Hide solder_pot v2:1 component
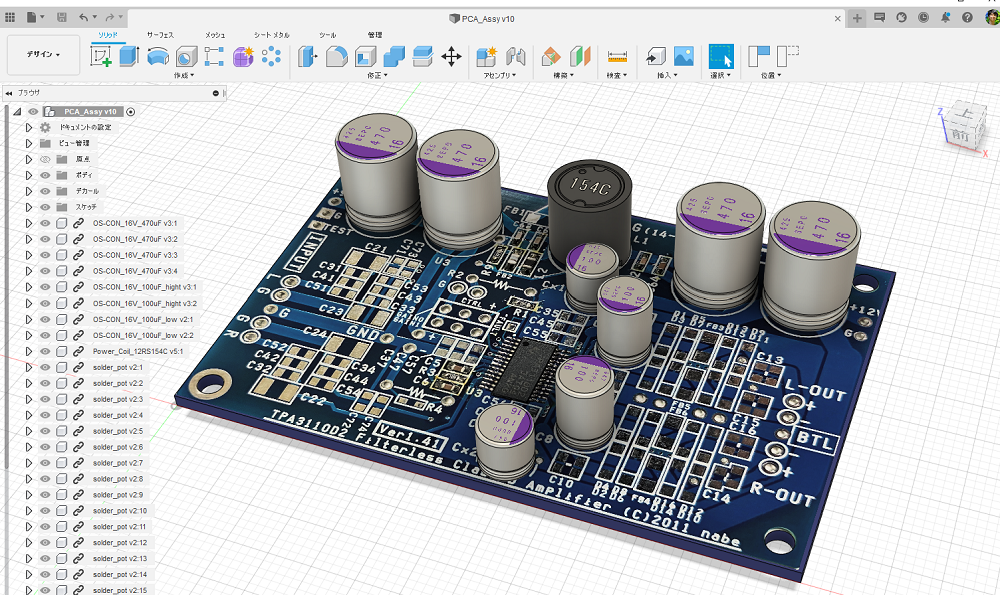The image size is (1000, 595). pyautogui.click(x=45, y=367)
